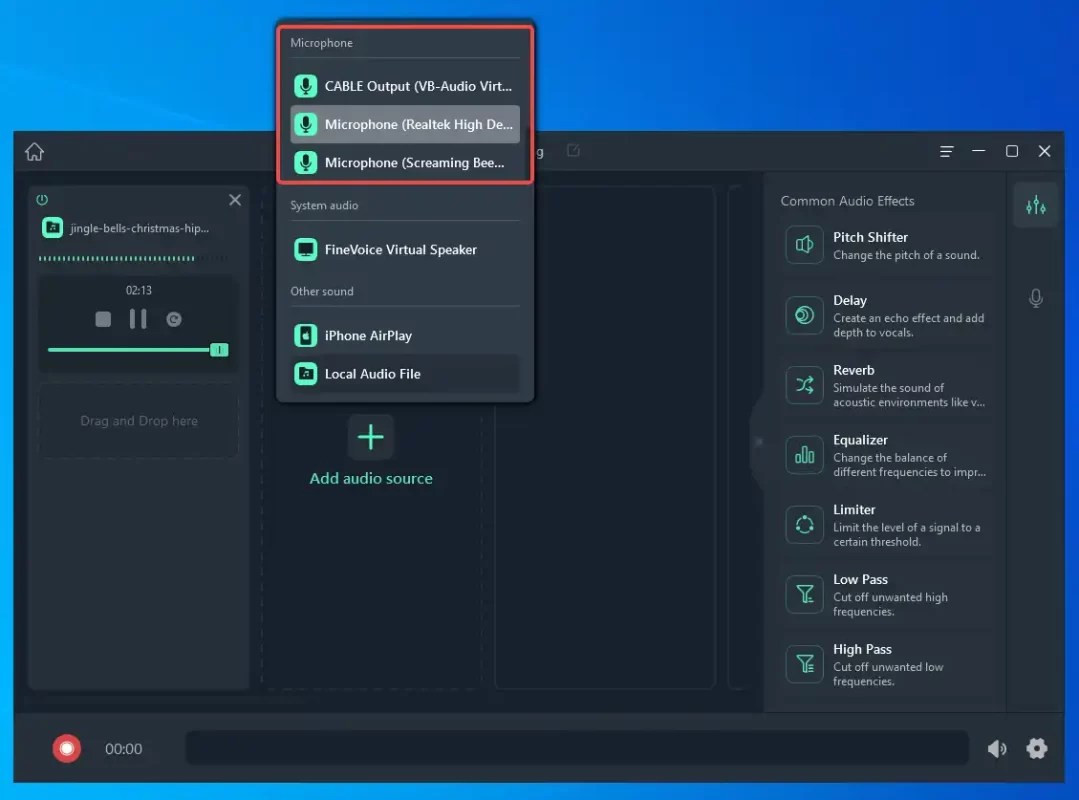Click the Add audio source label
The height and width of the screenshot is (800, 1079).
[371, 479]
